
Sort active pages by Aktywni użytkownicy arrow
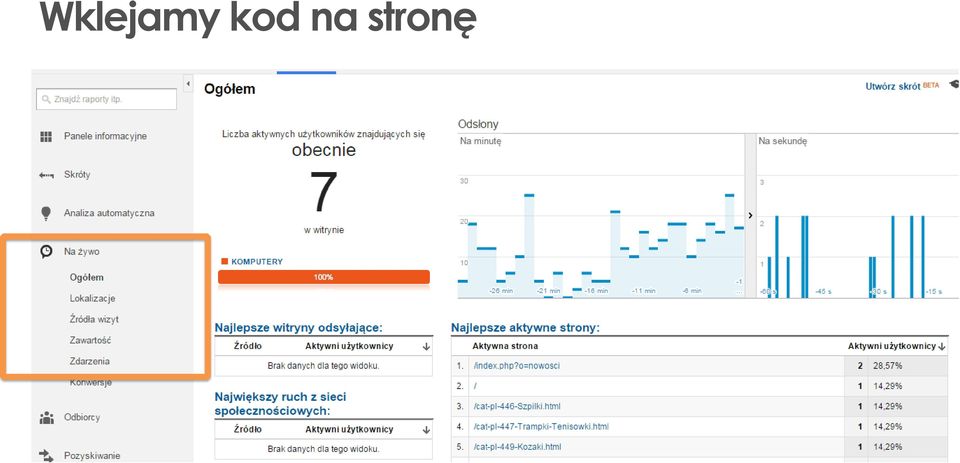click(x=943, y=347)
